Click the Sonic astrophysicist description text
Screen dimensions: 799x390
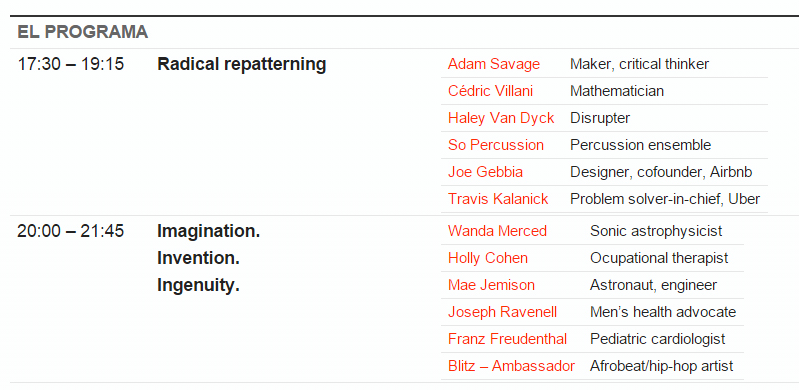pos(656,231)
